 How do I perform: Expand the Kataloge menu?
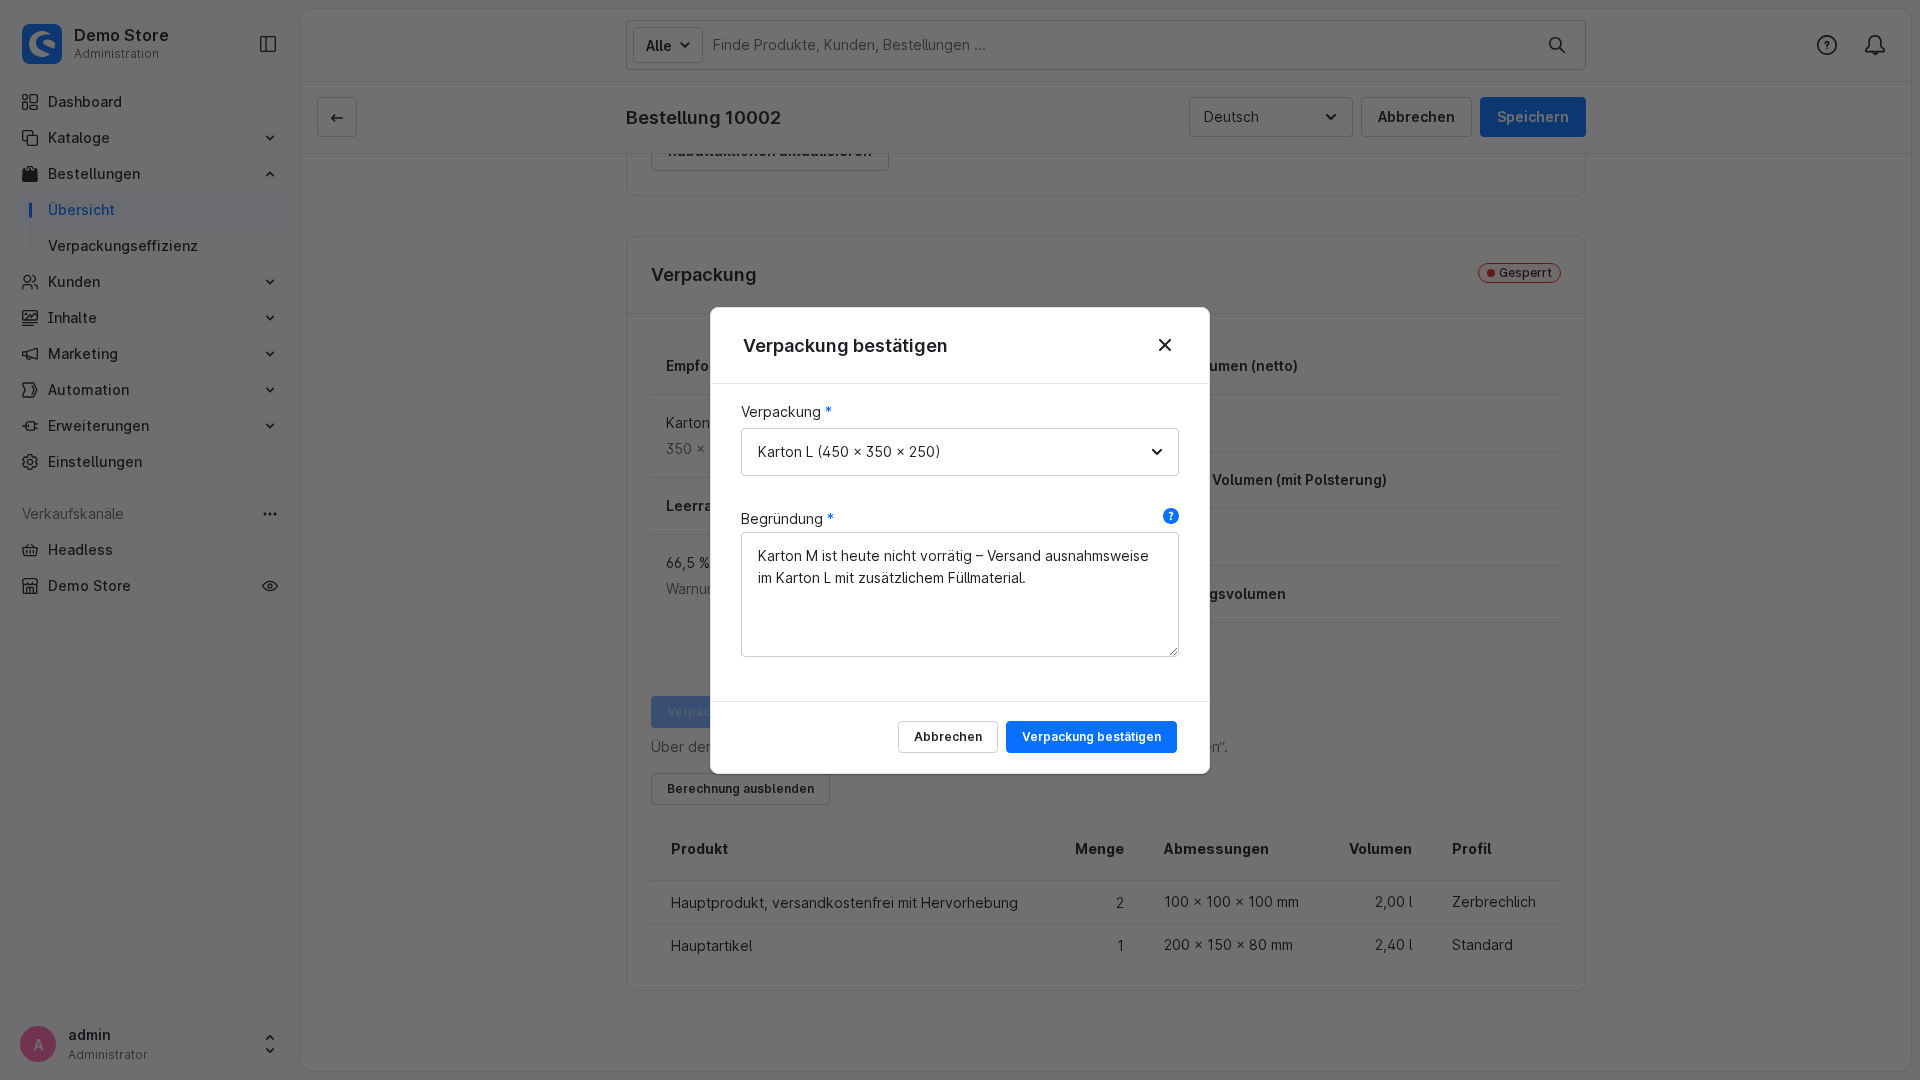click(x=150, y=138)
